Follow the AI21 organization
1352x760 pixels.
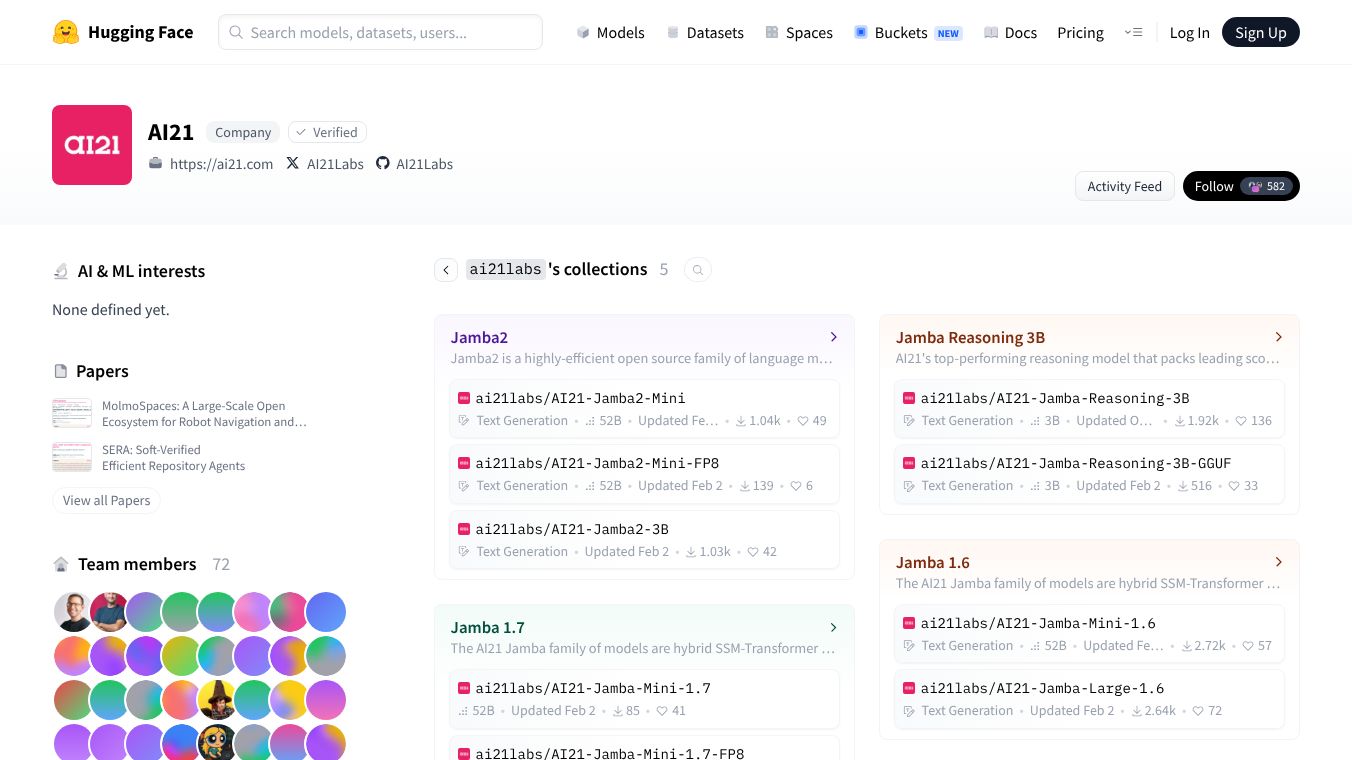(x=1241, y=186)
